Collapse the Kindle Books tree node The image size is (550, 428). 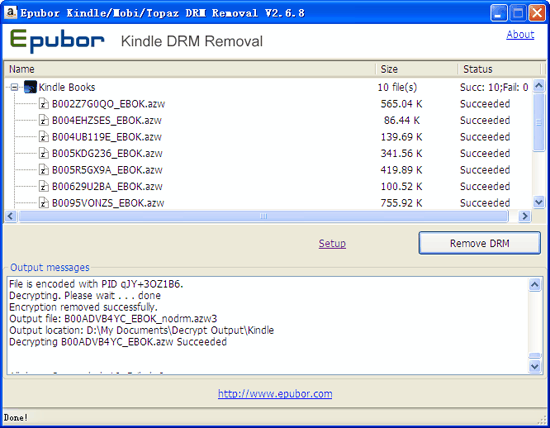[14, 87]
